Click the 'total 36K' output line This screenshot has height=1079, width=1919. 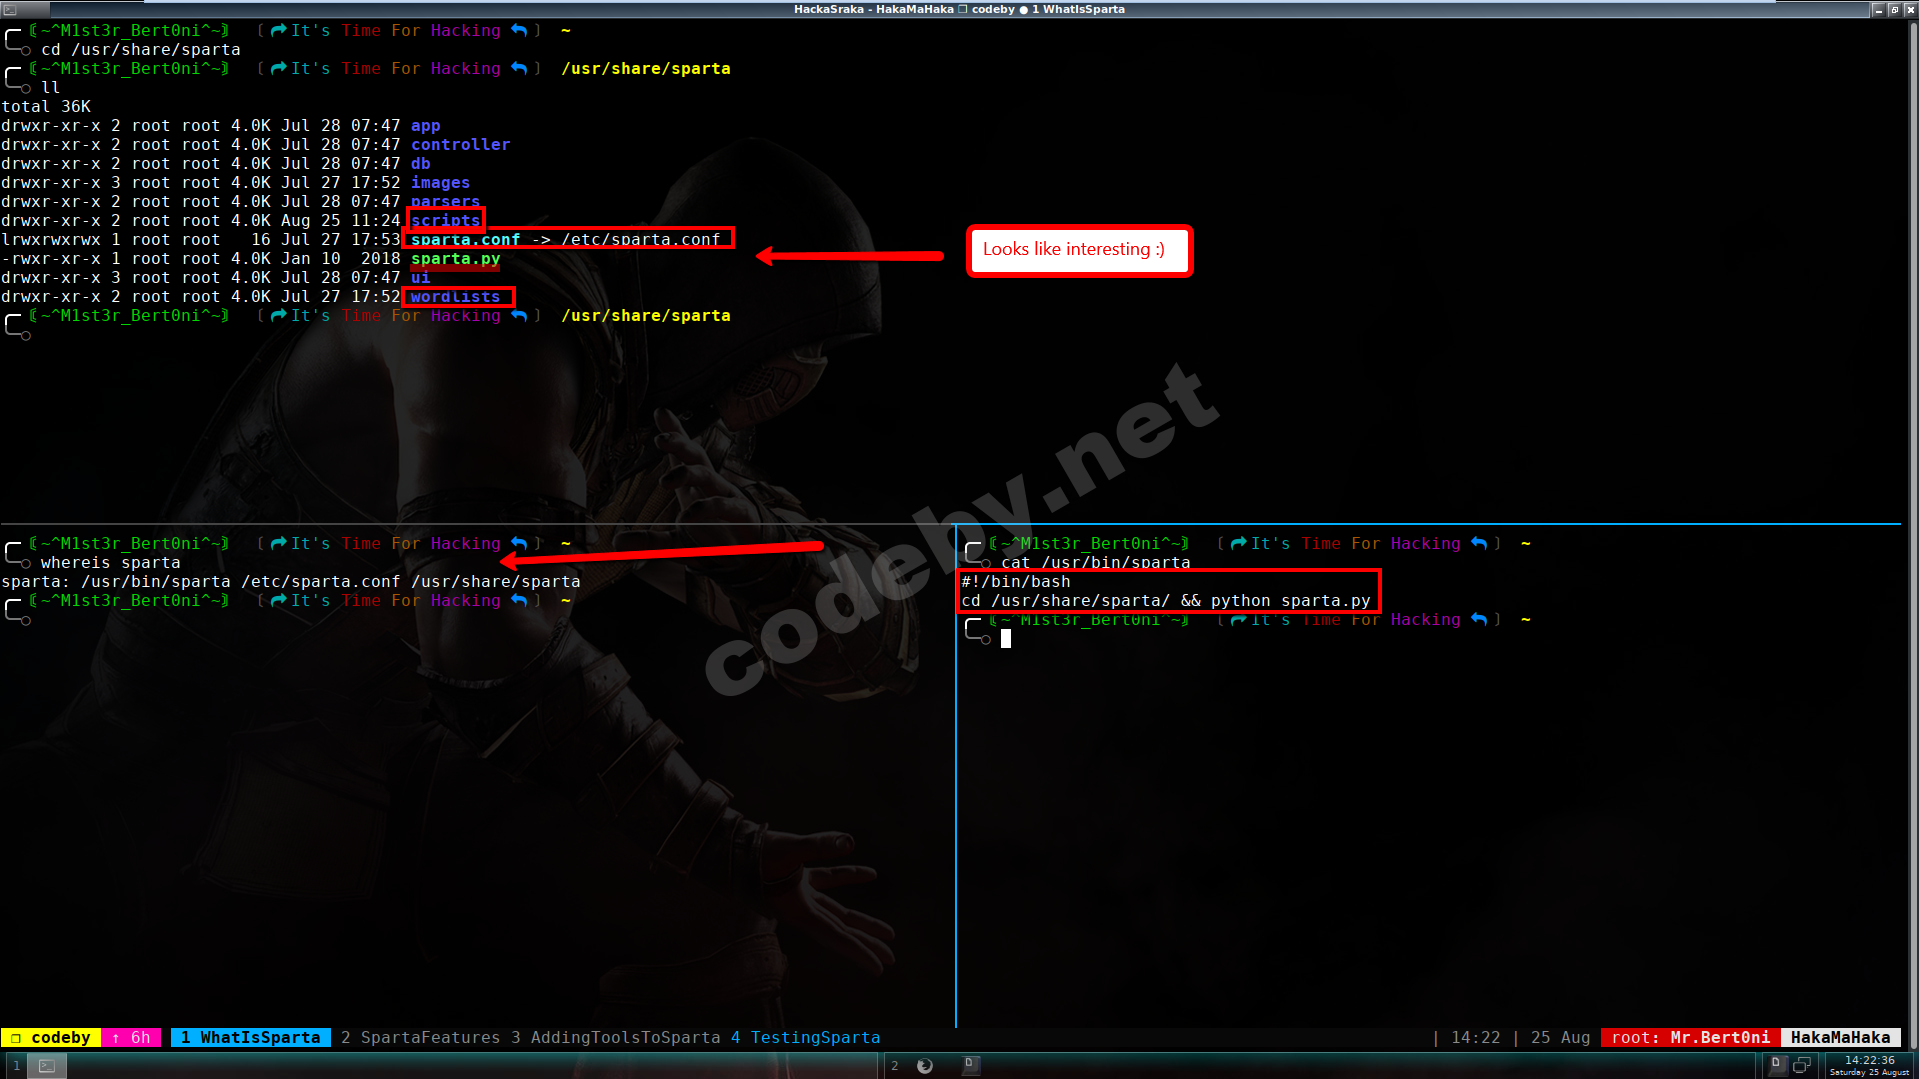pos(46,106)
